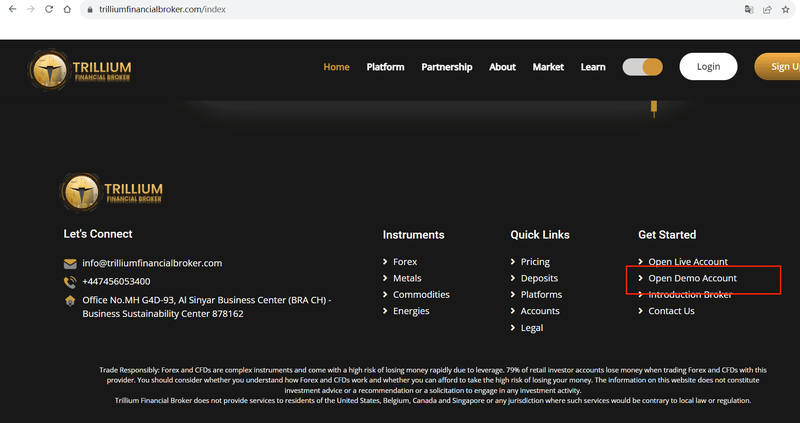Screen dimensions: 800x423
Task: Click the Trillium Financial Broker footer logo
Action: click(111, 192)
